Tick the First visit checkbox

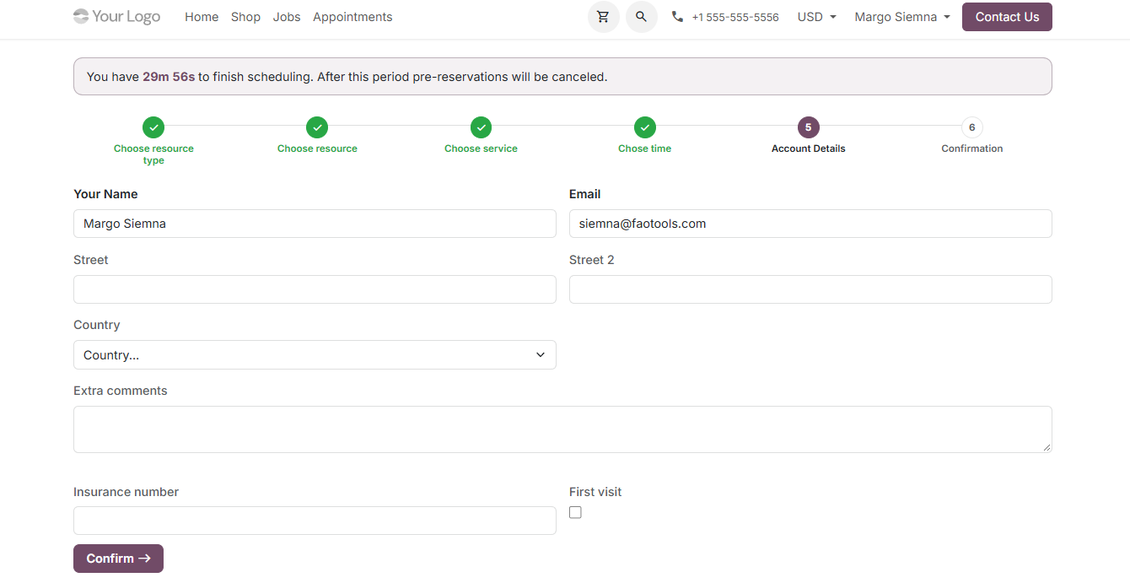(x=575, y=512)
